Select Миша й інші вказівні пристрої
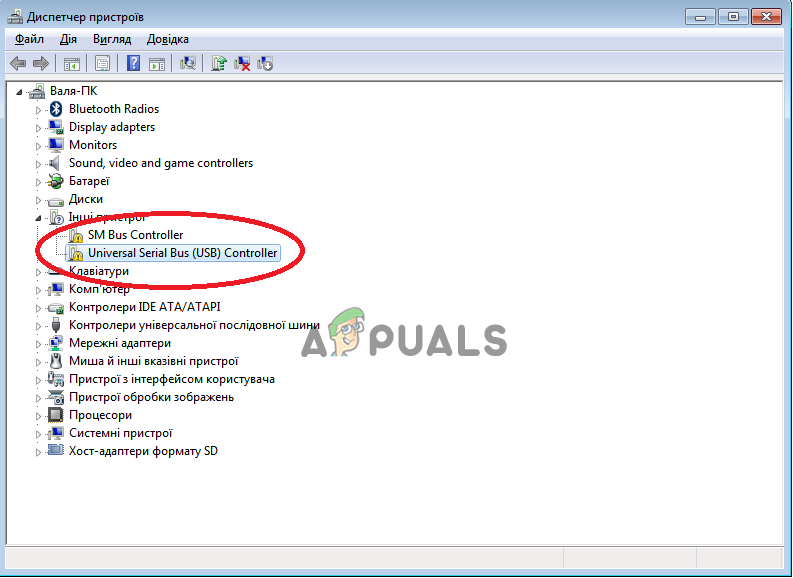The width and height of the screenshot is (793, 578). 154,361
